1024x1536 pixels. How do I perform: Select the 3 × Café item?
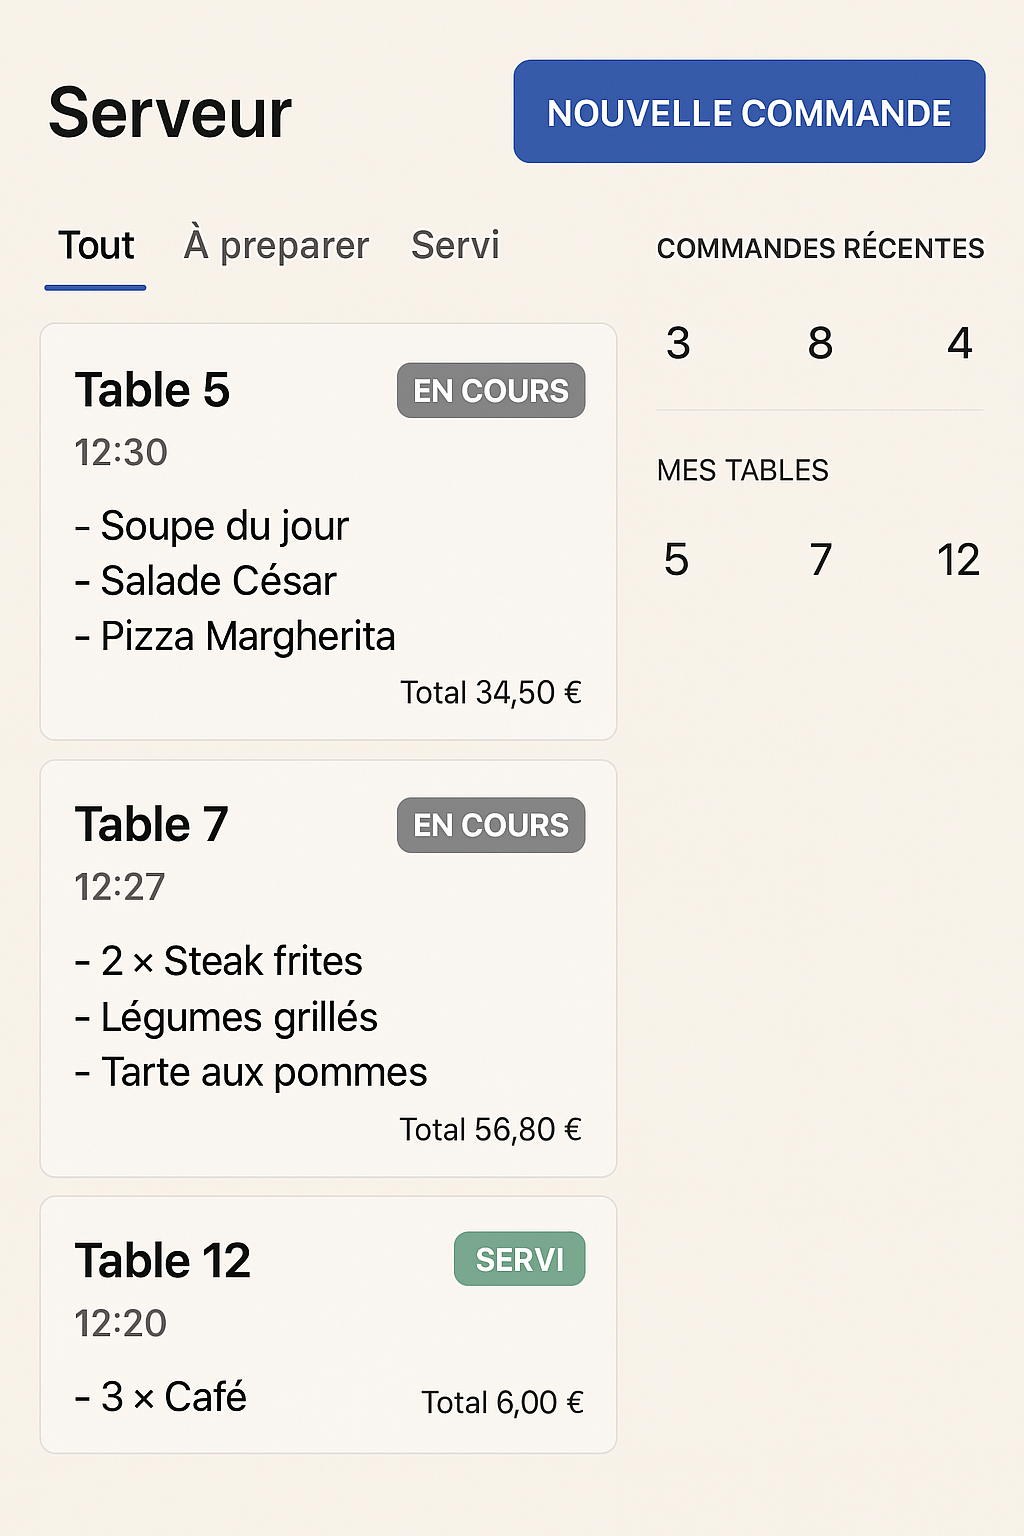pyautogui.click(x=161, y=1398)
